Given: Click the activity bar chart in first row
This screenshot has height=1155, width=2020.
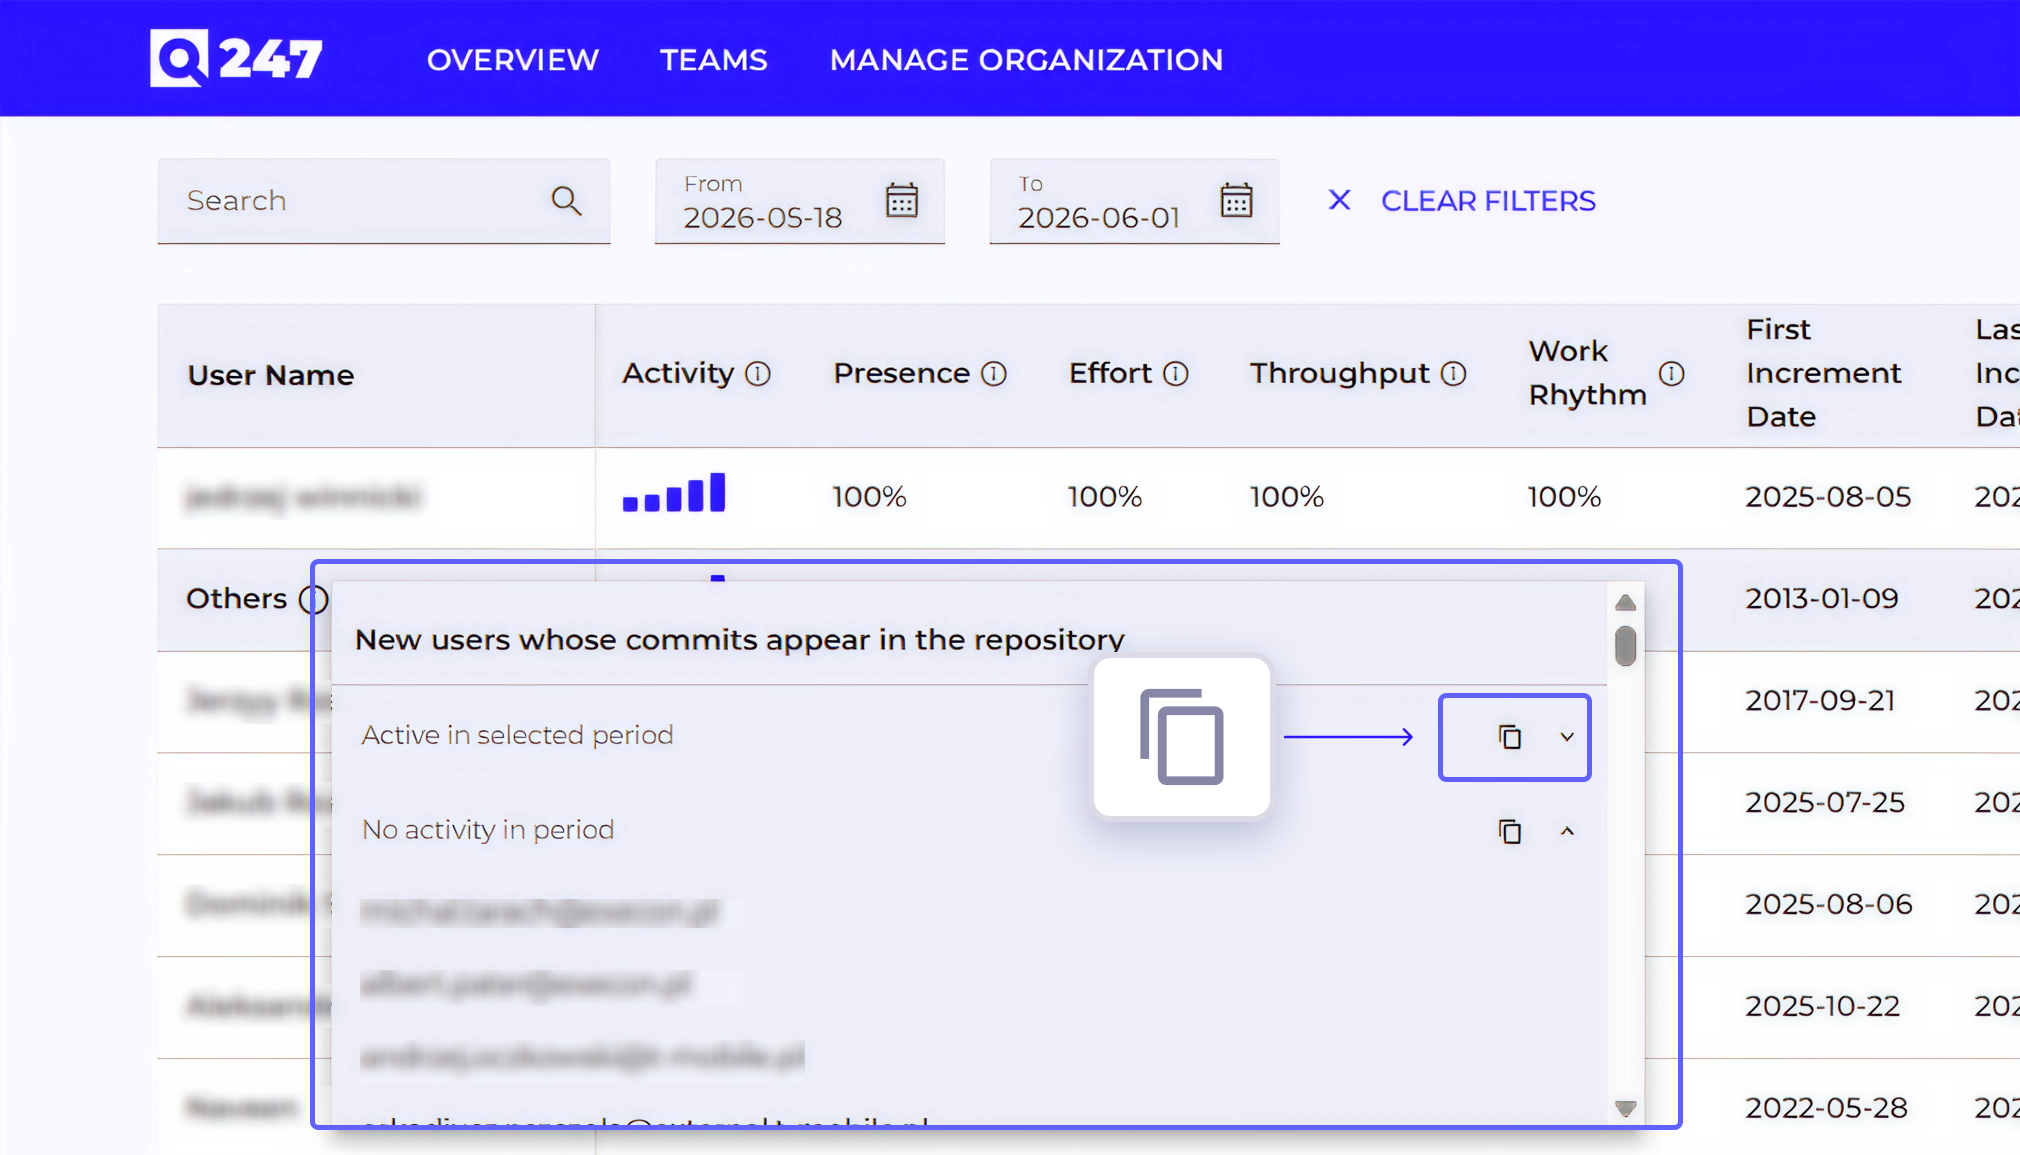Looking at the screenshot, I should (x=674, y=492).
